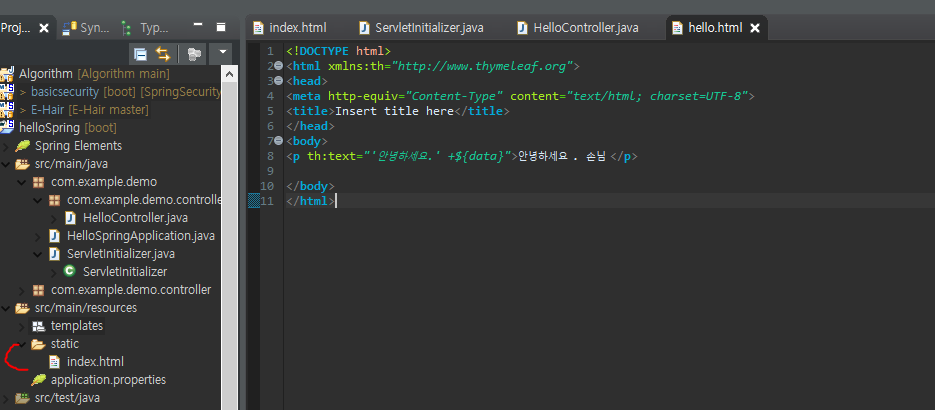Toggle code folding for the html tag
Image resolution: width=935 pixels, height=410 pixels.
point(278,66)
